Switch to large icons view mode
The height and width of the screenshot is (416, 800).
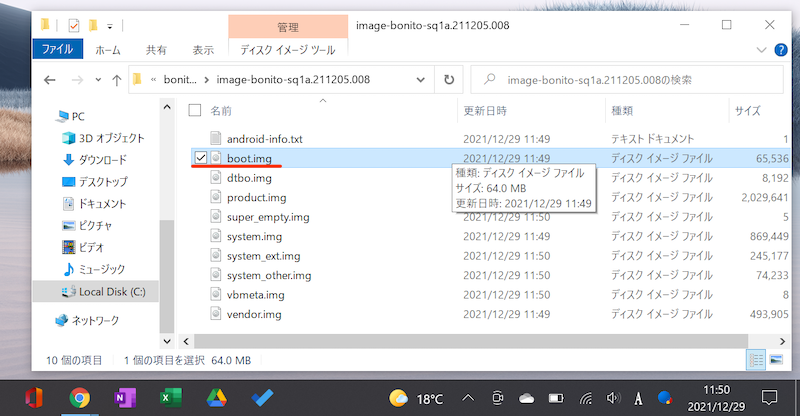[x=773, y=360]
